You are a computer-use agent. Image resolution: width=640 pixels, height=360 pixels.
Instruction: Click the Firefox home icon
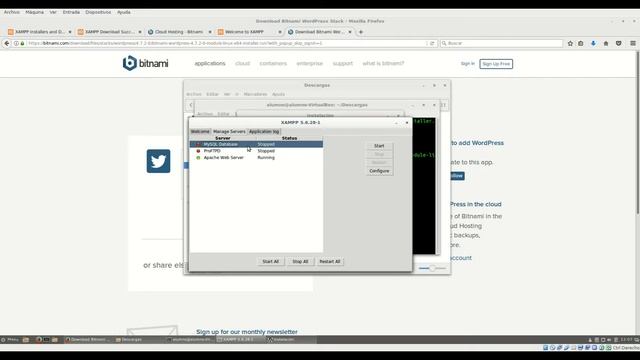click(x=606, y=43)
